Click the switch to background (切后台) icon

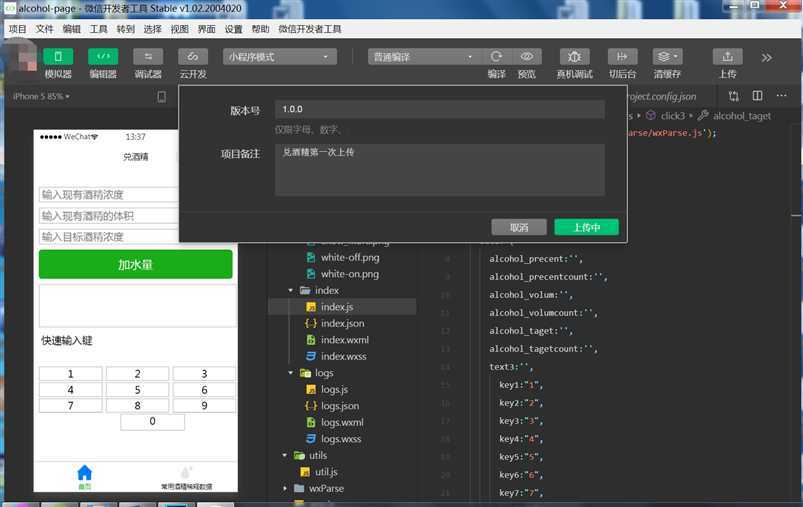[622, 56]
